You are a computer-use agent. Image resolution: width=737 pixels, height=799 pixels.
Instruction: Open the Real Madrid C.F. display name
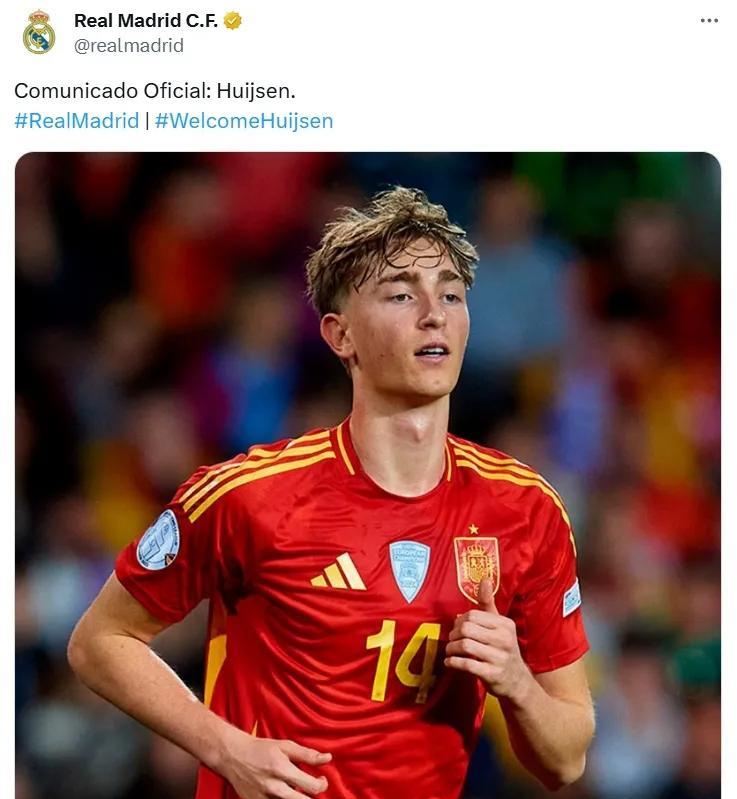point(146,21)
